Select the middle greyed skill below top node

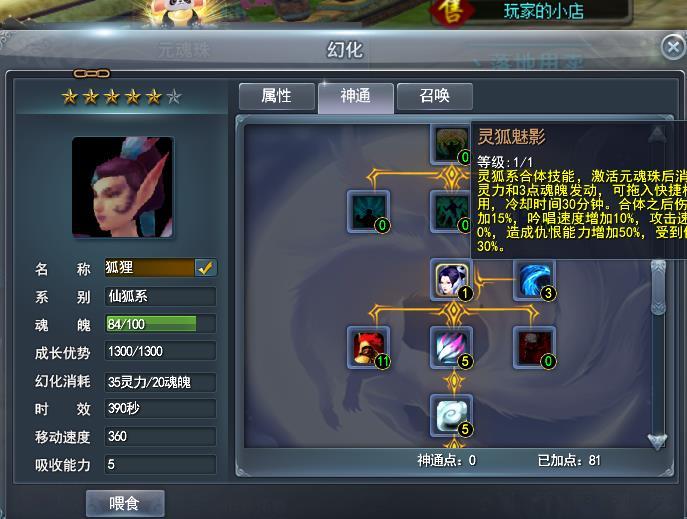click(451, 212)
